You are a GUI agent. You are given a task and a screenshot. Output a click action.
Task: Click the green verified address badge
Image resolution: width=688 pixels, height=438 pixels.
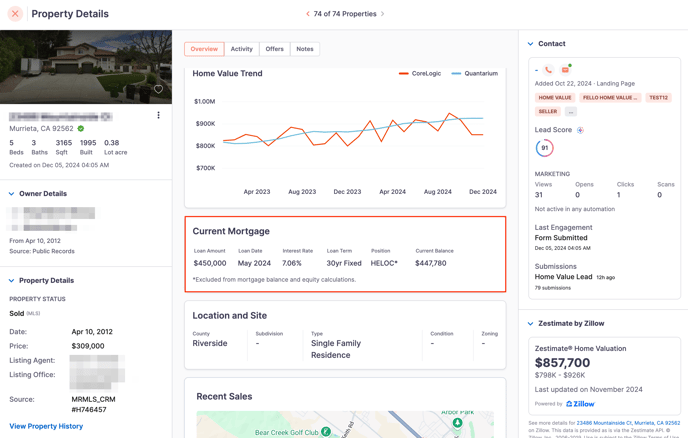click(81, 129)
